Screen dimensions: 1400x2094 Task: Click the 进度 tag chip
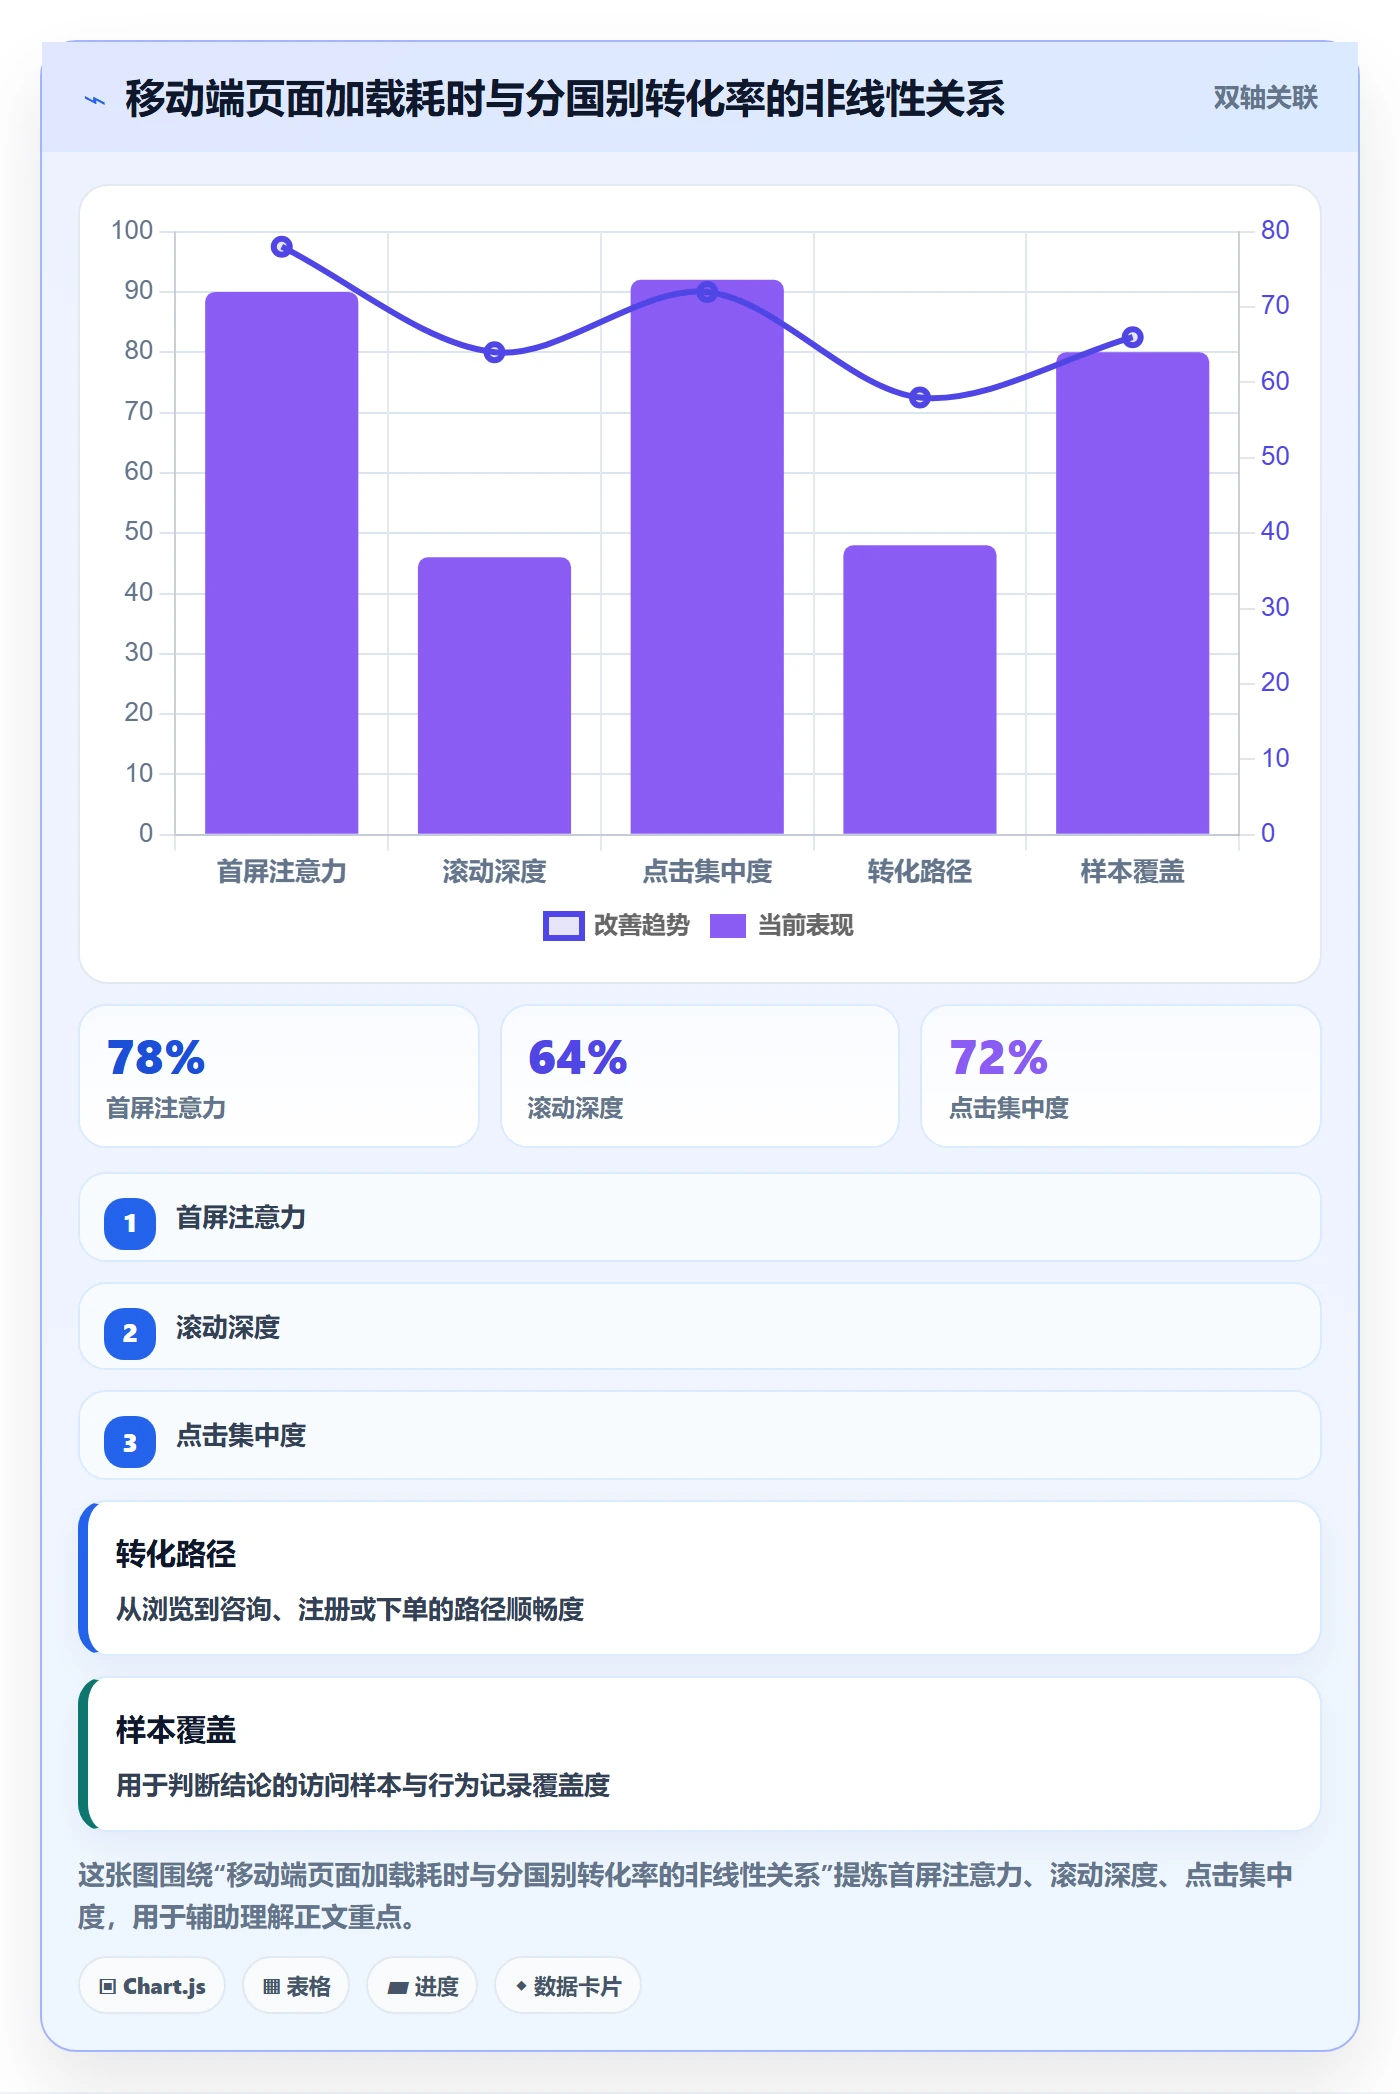pos(422,1986)
